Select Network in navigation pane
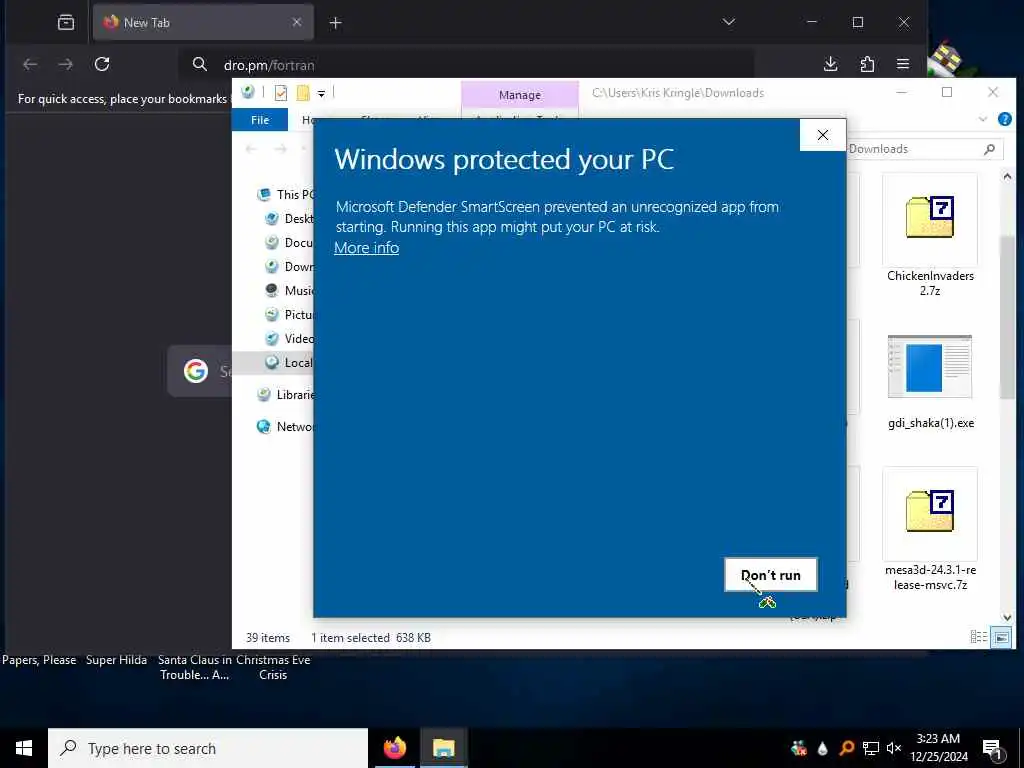1024x768 pixels. point(286,426)
